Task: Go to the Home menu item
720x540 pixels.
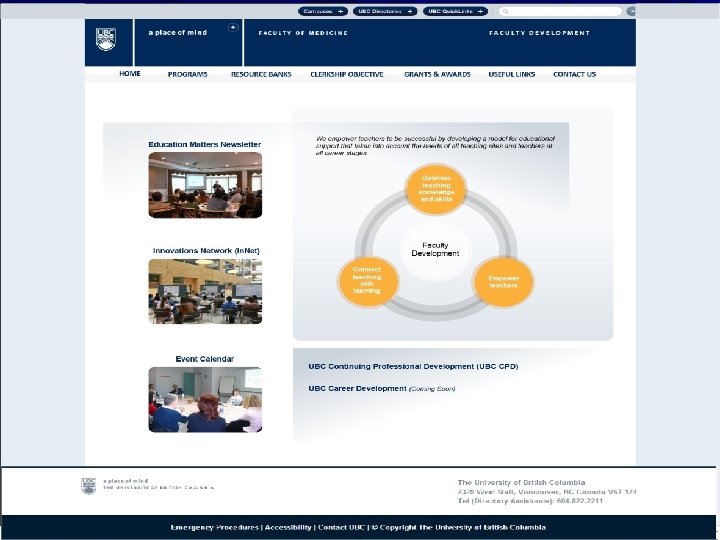Action: [130, 73]
